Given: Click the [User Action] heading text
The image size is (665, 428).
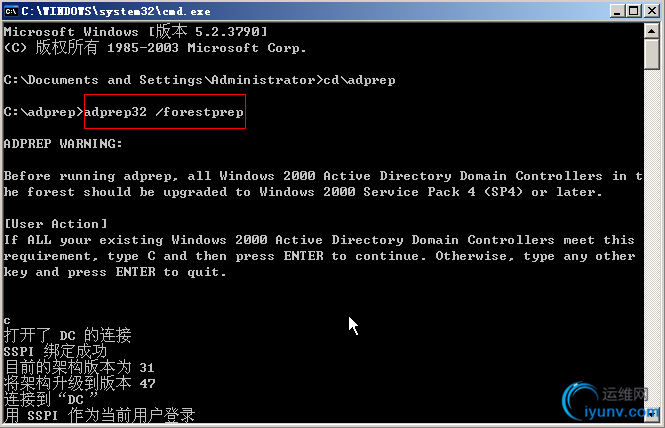Looking at the screenshot, I should [x=55, y=224].
